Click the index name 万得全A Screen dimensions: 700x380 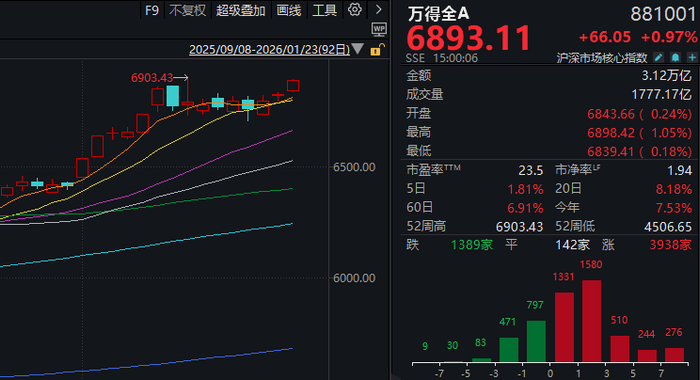click(x=438, y=14)
